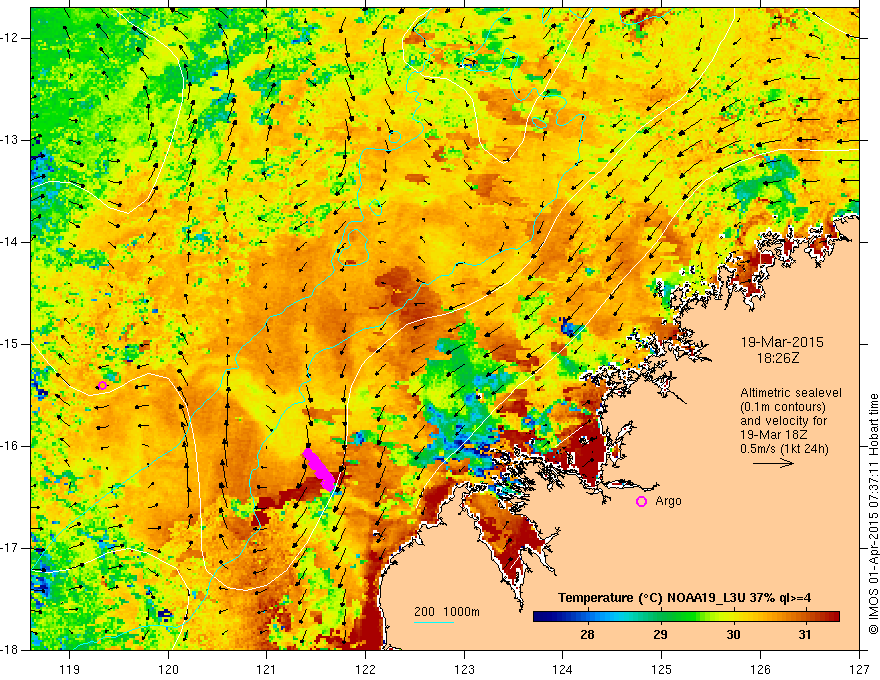Click latitude axis label '-12'
This screenshot has height=680, width=880.
[x=11, y=38]
